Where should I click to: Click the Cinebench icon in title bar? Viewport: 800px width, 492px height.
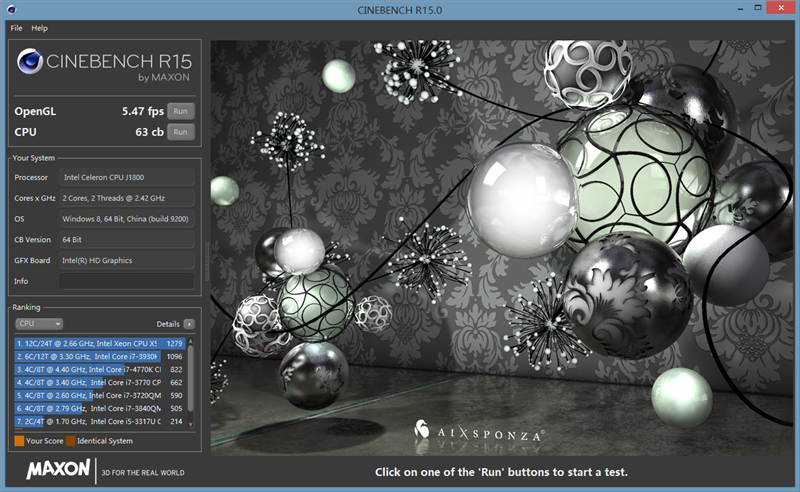coord(13,10)
